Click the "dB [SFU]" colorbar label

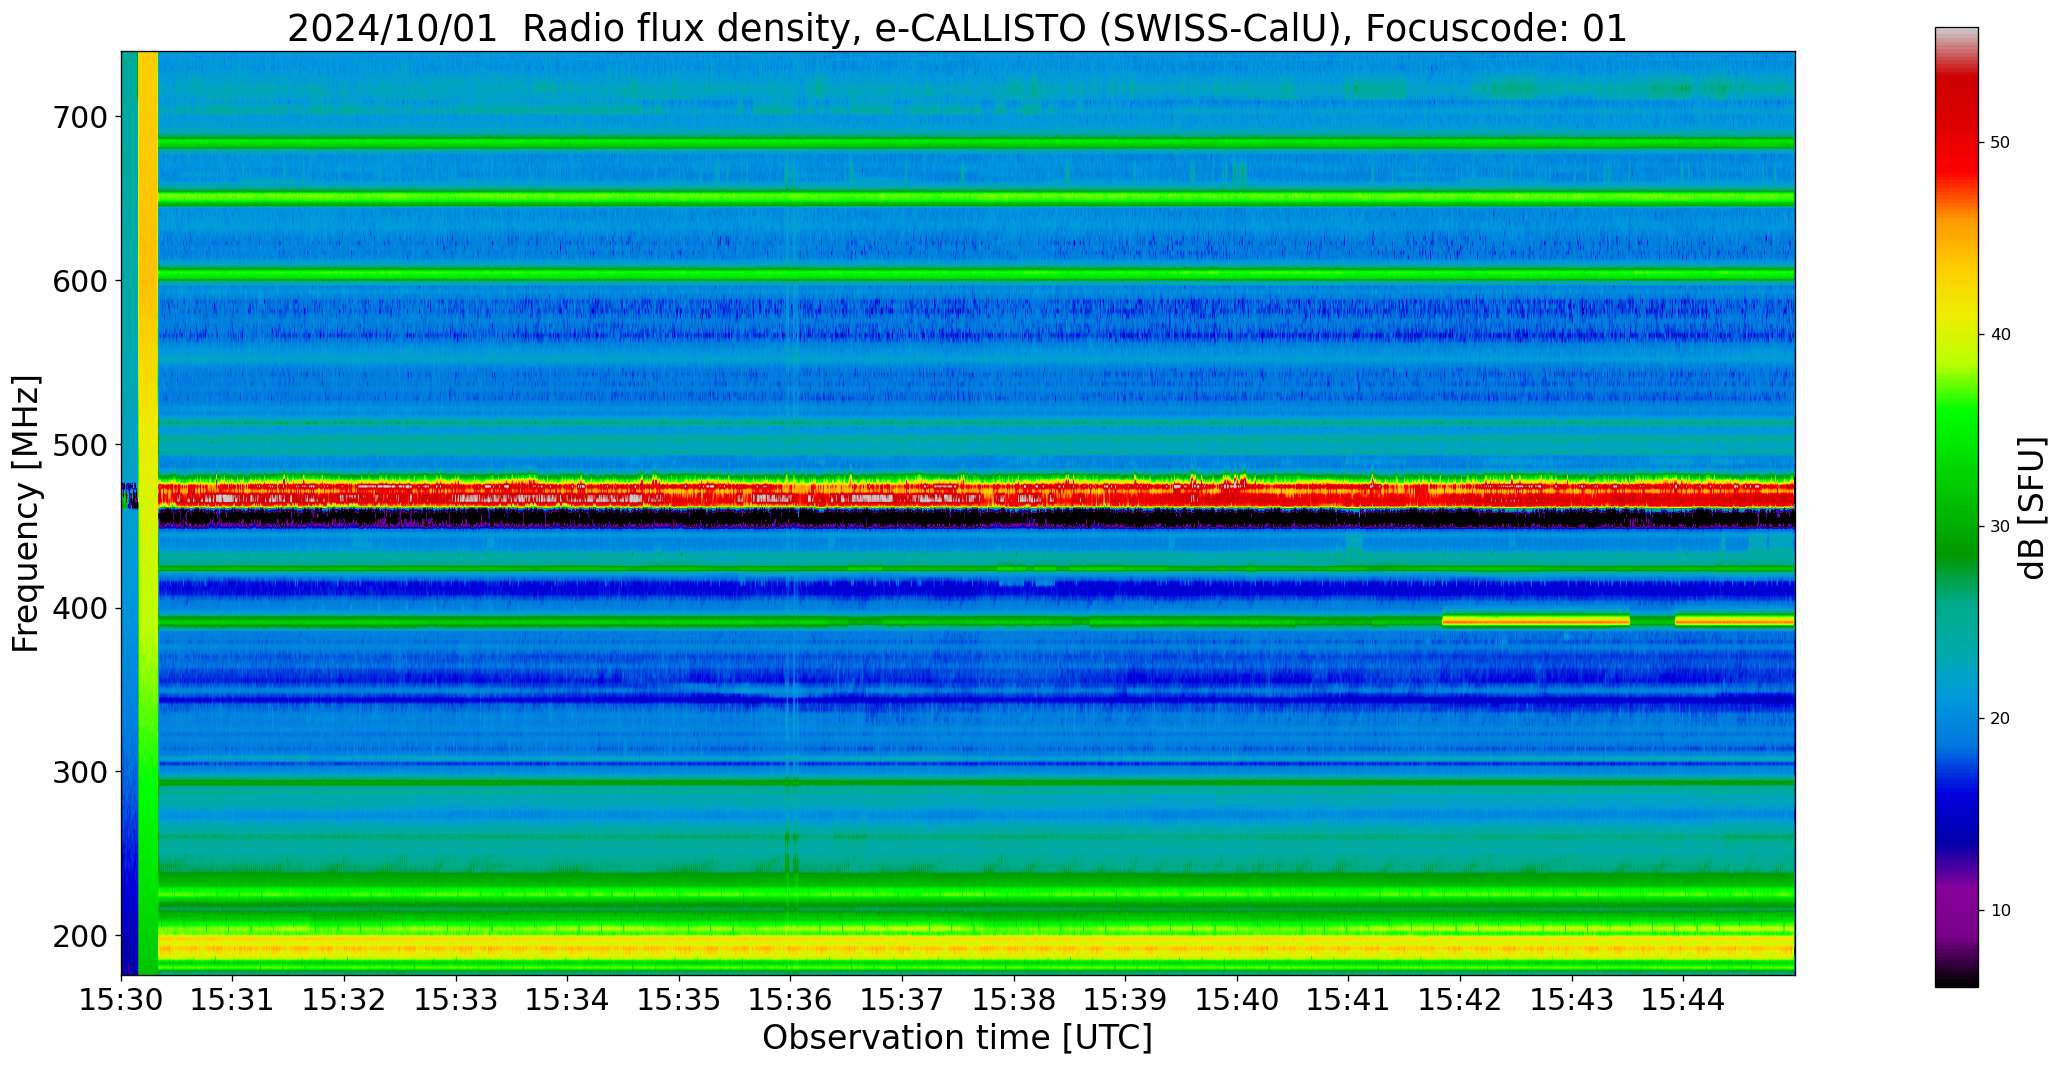tap(2032, 508)
